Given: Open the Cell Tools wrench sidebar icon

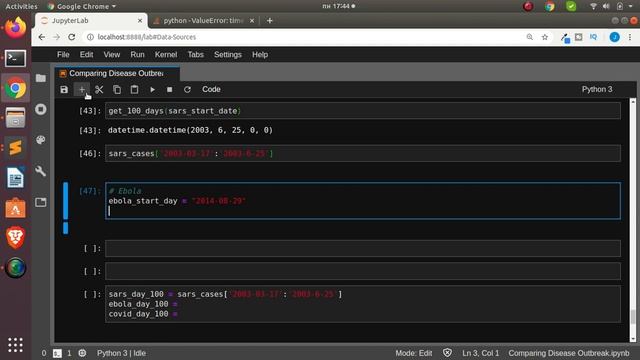Looking at the screenshot, I should point(41,171).
